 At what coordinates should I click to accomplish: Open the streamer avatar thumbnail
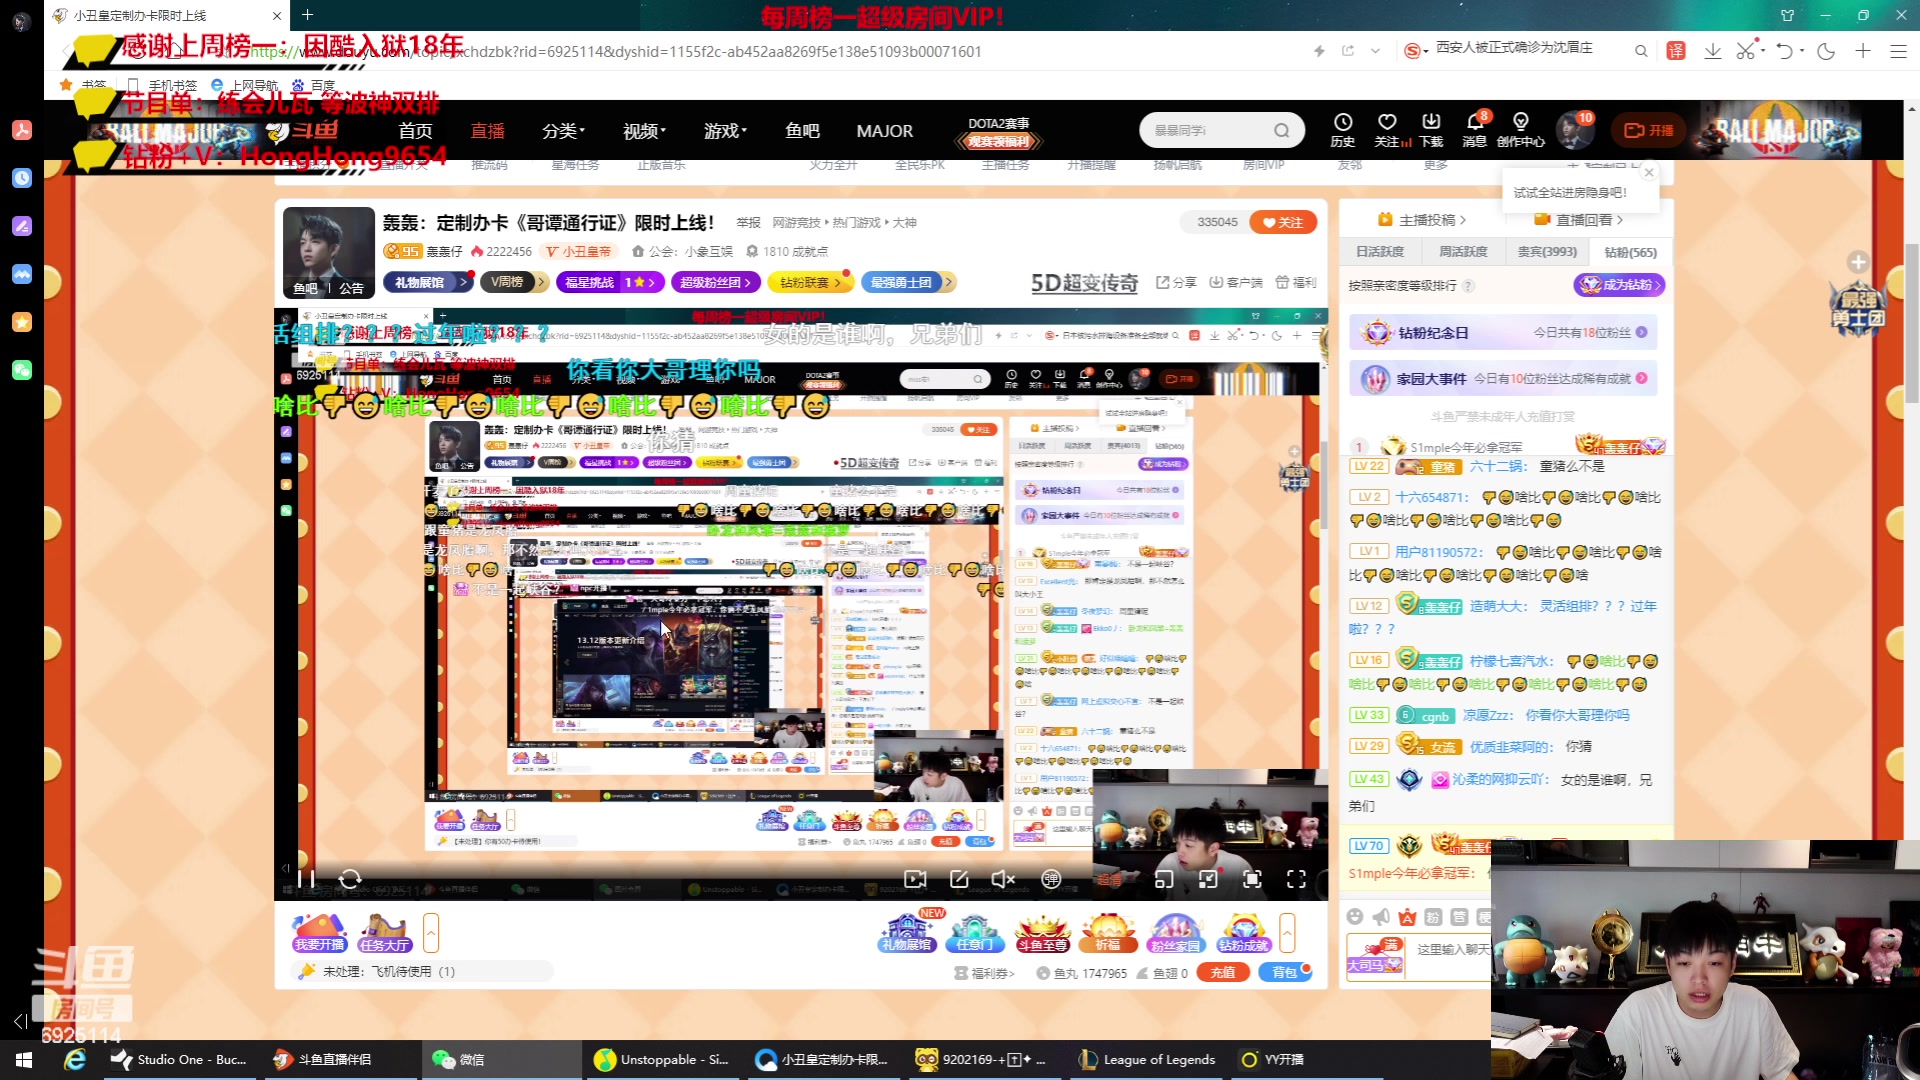329,253
